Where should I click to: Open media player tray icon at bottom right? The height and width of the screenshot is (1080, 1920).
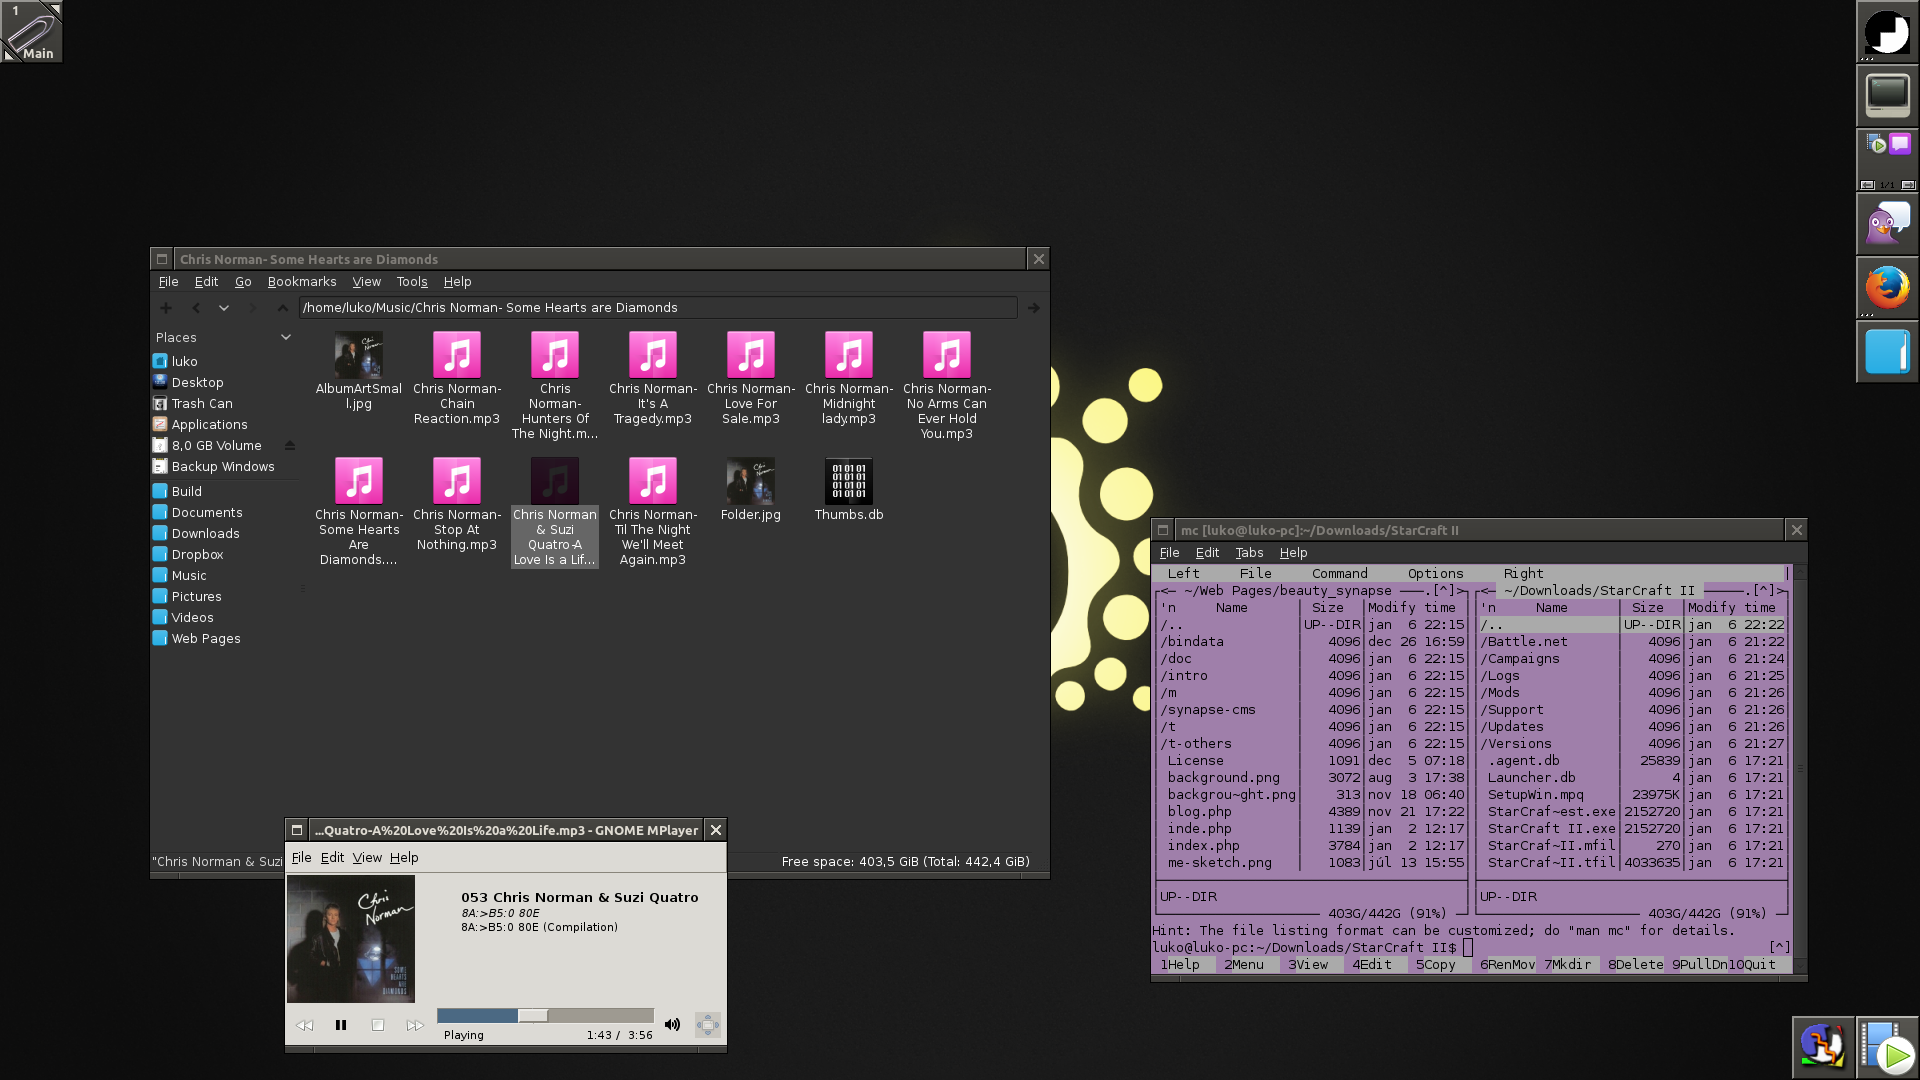pyautogui.click(x=1888, y=1047)
